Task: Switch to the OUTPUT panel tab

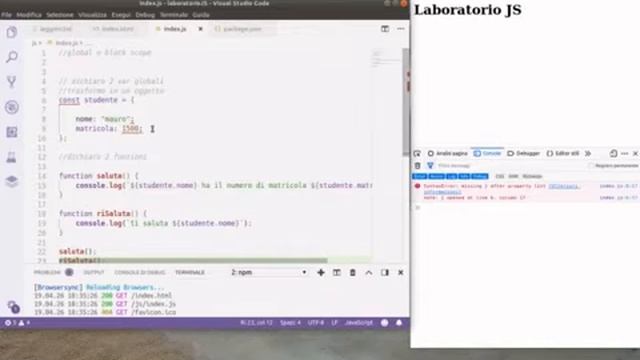Action: (x=93, y=272)
